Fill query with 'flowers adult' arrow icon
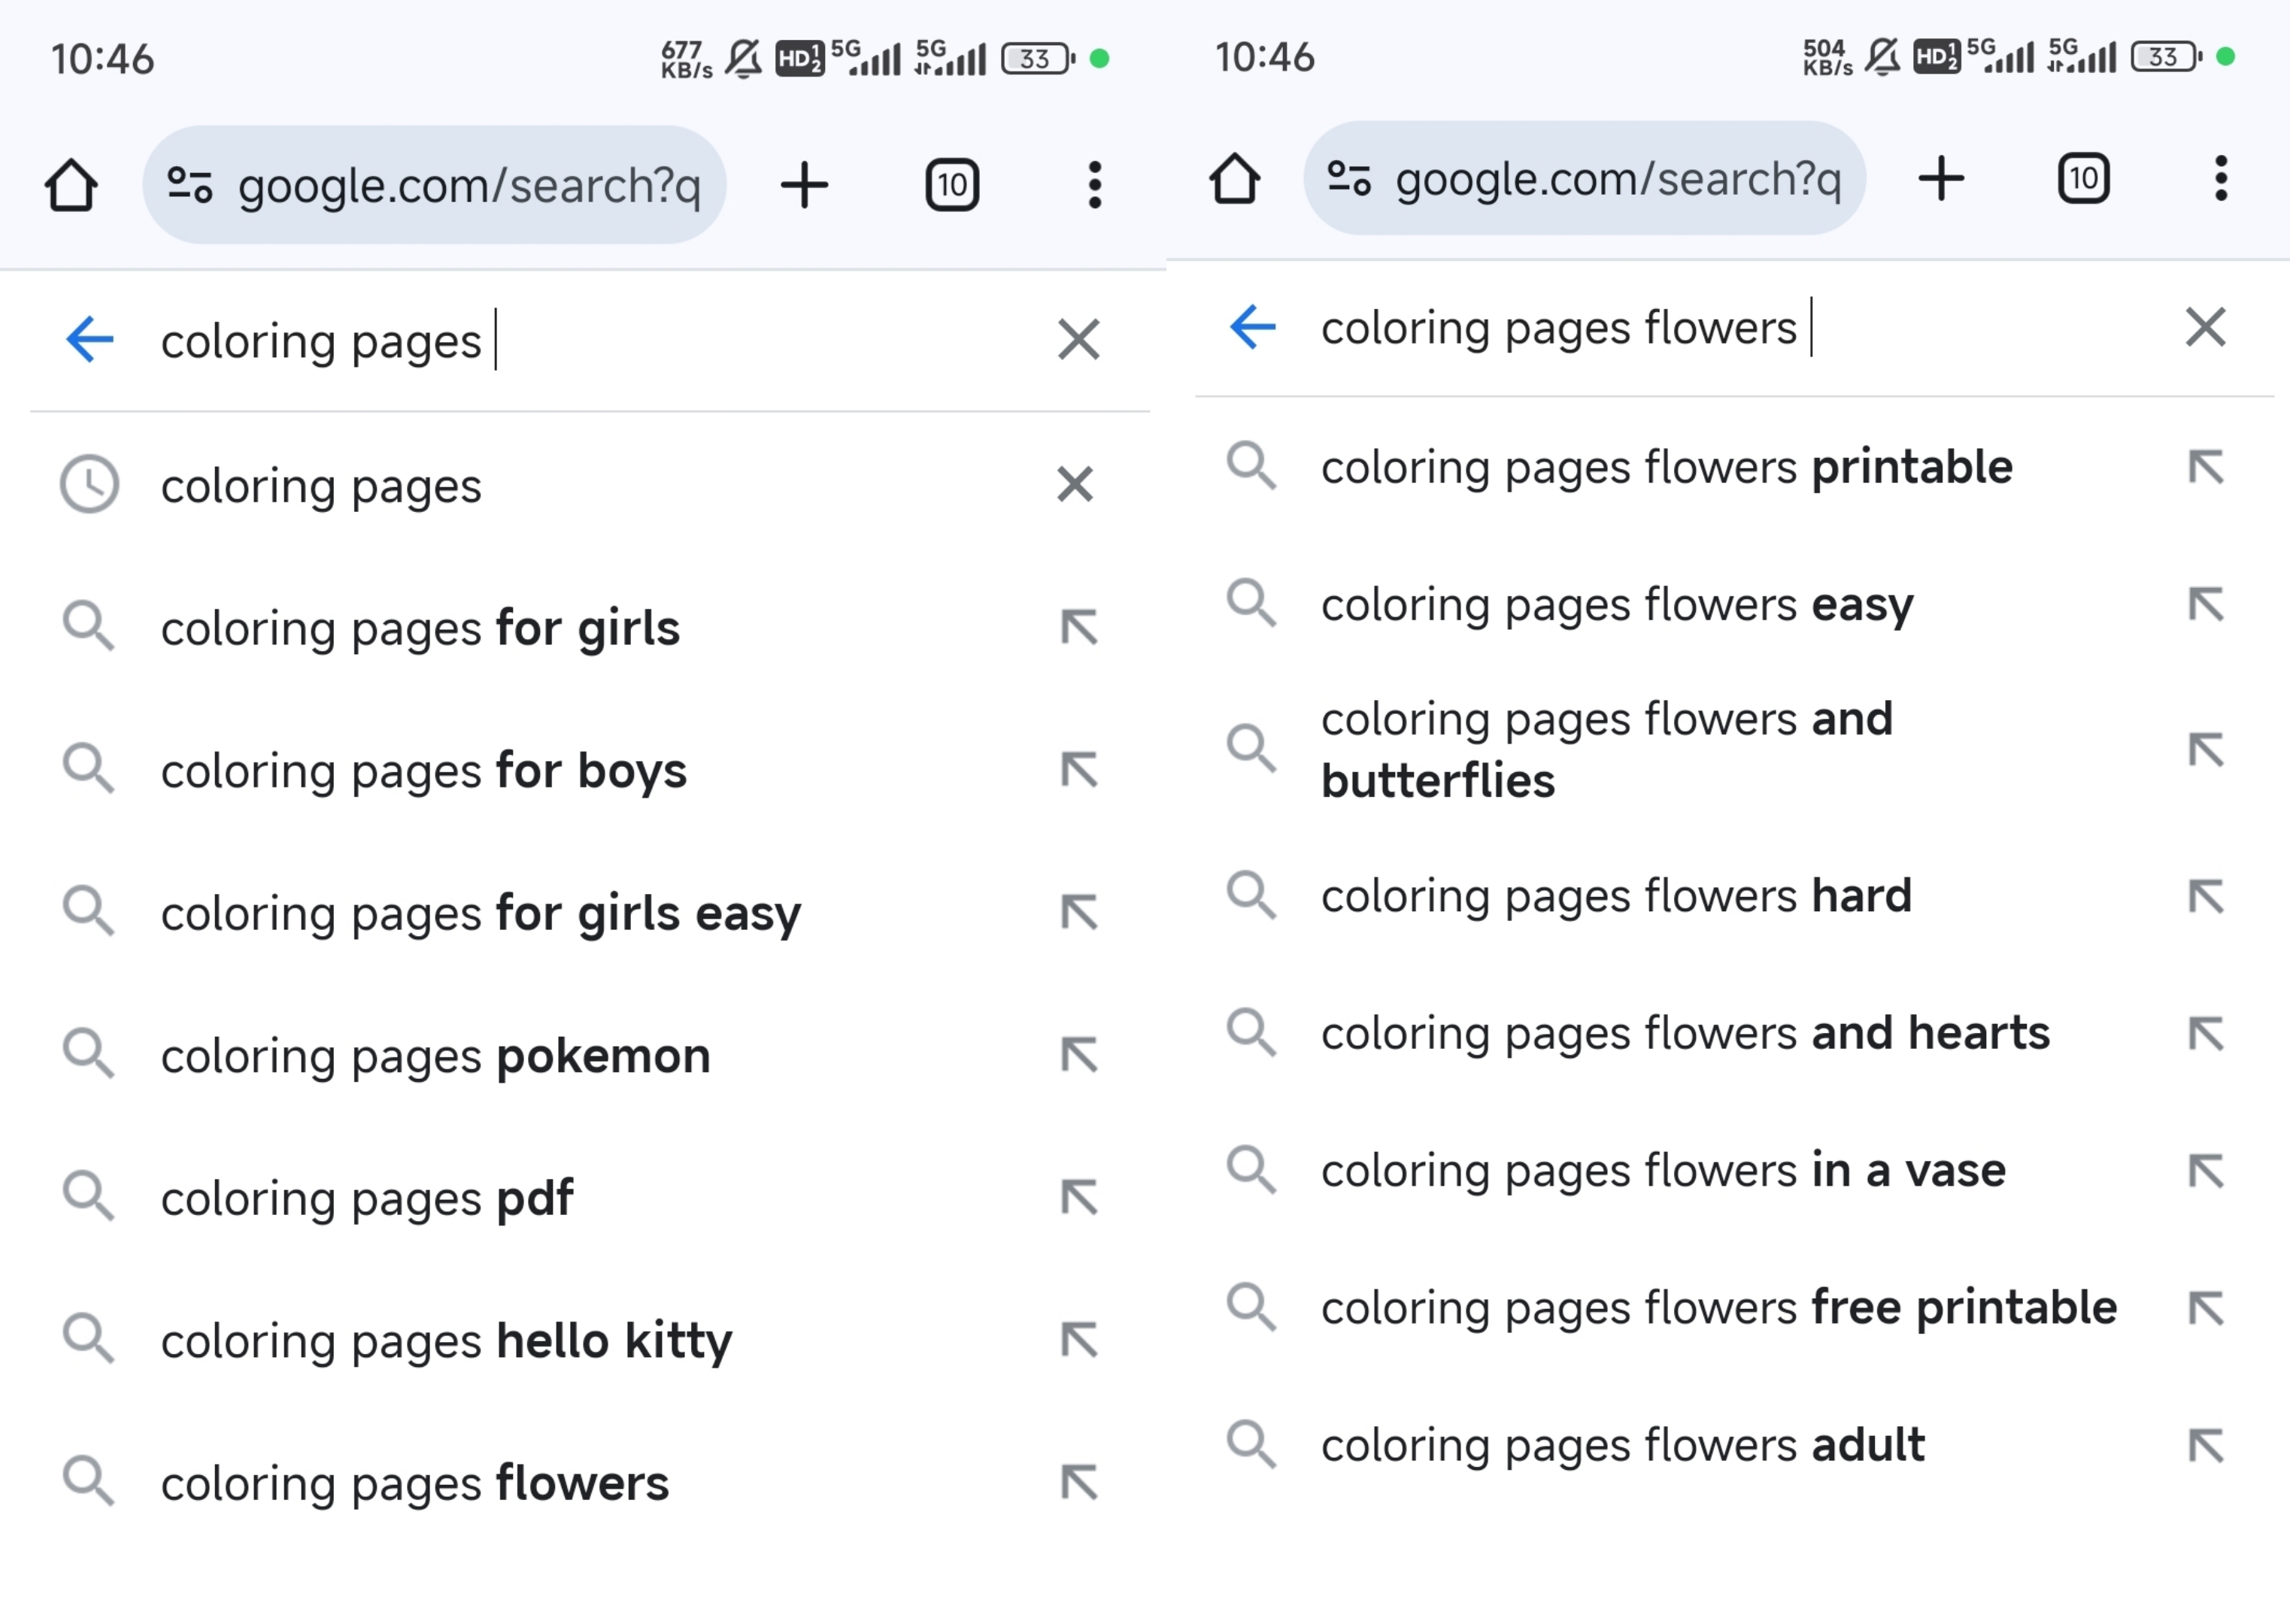Image resolution: width=2290 pixels, height=1624 pixels. (2205, 1446)
